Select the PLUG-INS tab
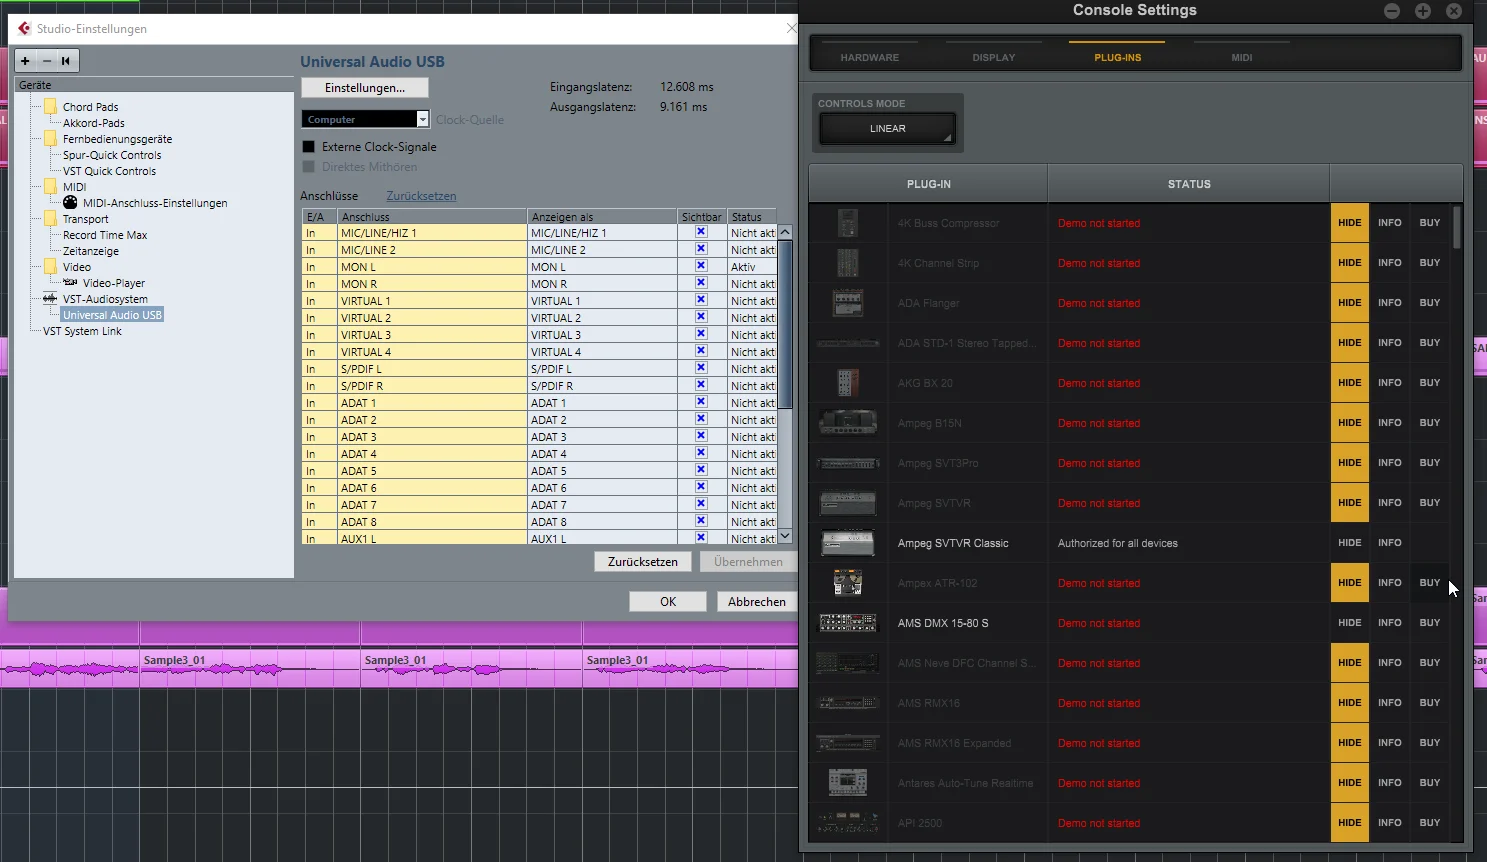Viewport: 1487px width, 862px height. [x=1118, y=57]
